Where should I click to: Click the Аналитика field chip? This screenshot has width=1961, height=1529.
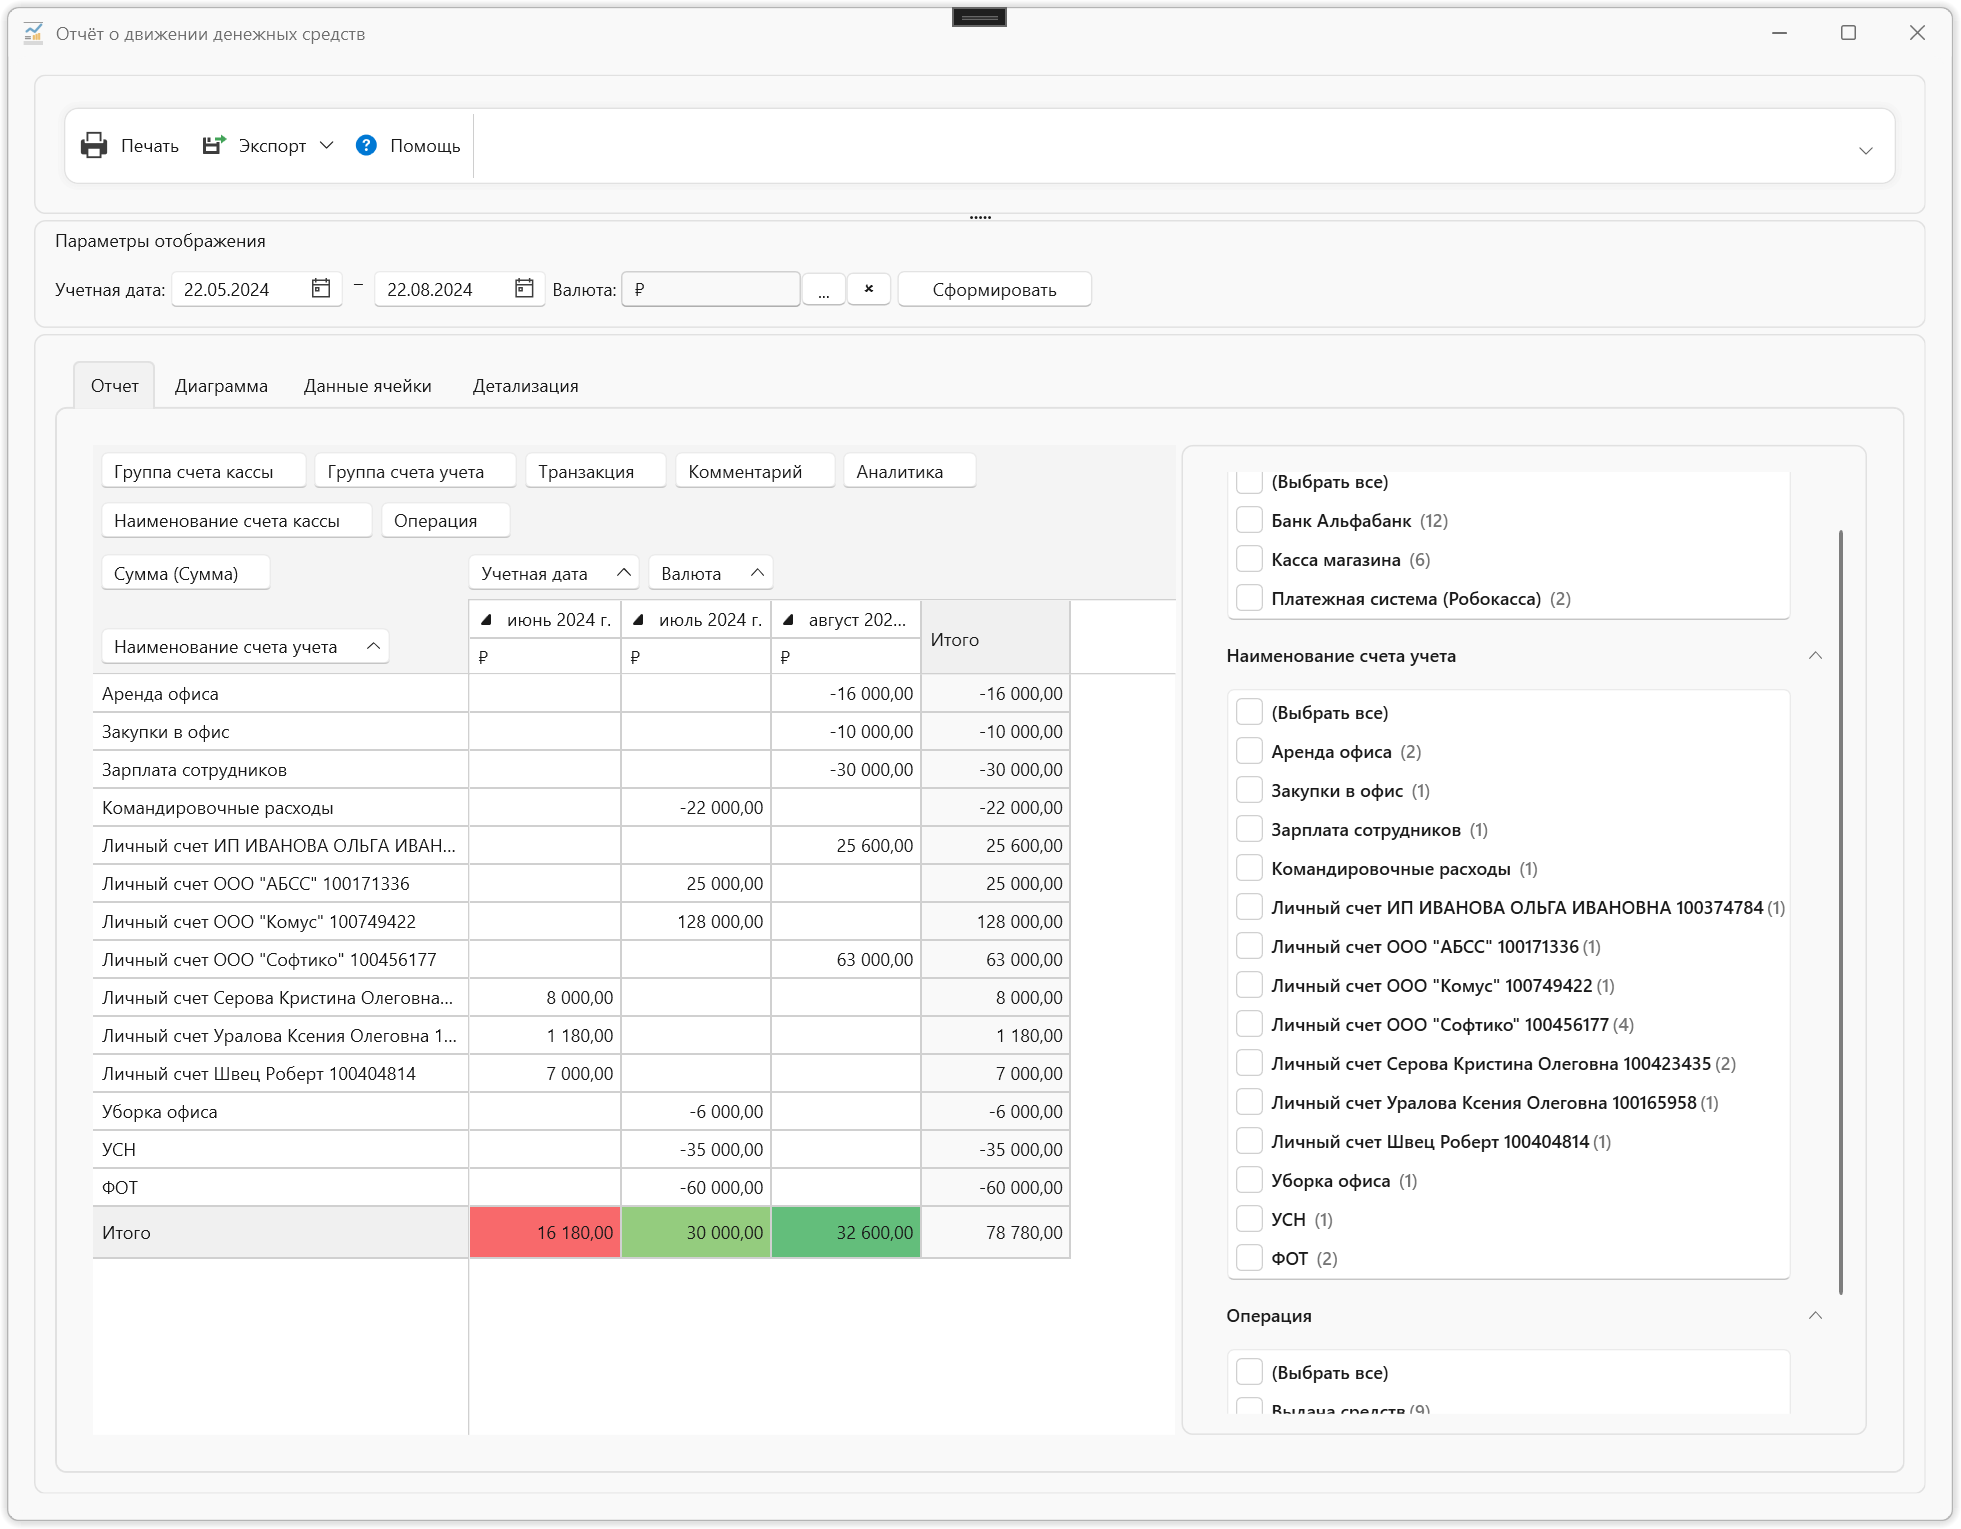tap(909, 472)
